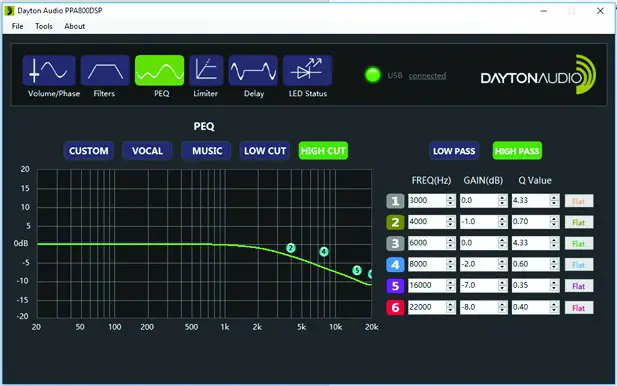Click the band 4 marker on the graph
Screen dimensions: 617x386
pyautogui.click(x=324, y=251)
